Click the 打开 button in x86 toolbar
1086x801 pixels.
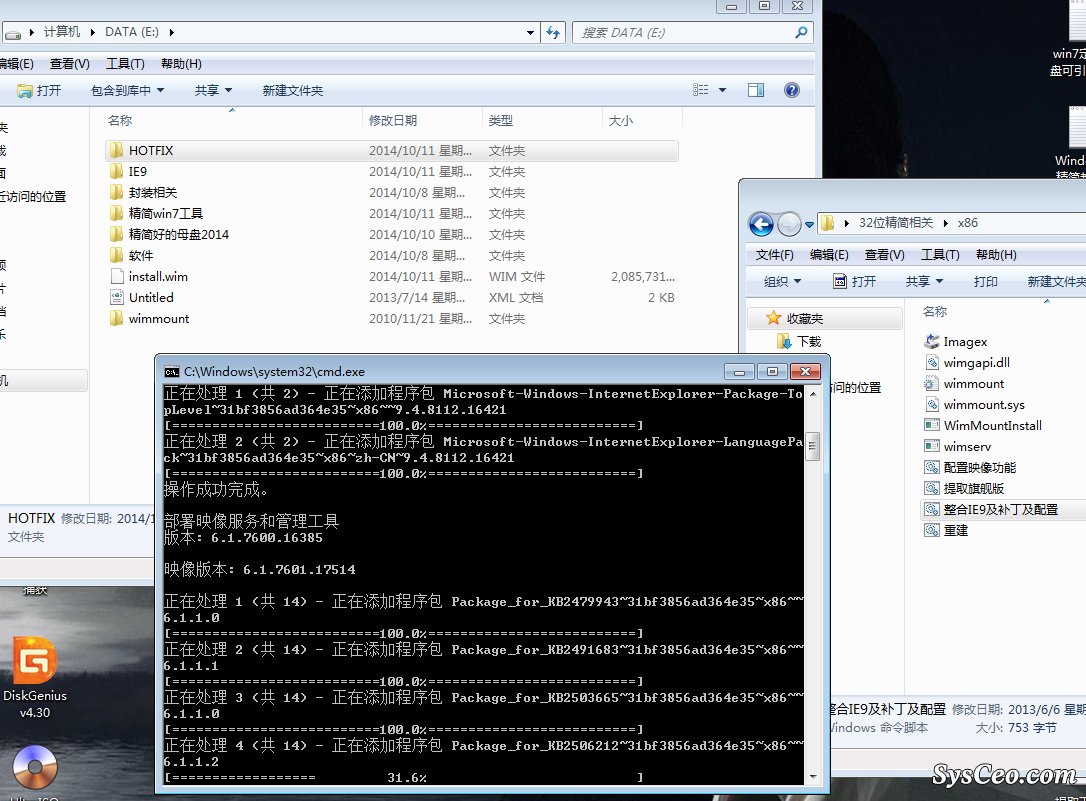(x=855, y=282)
